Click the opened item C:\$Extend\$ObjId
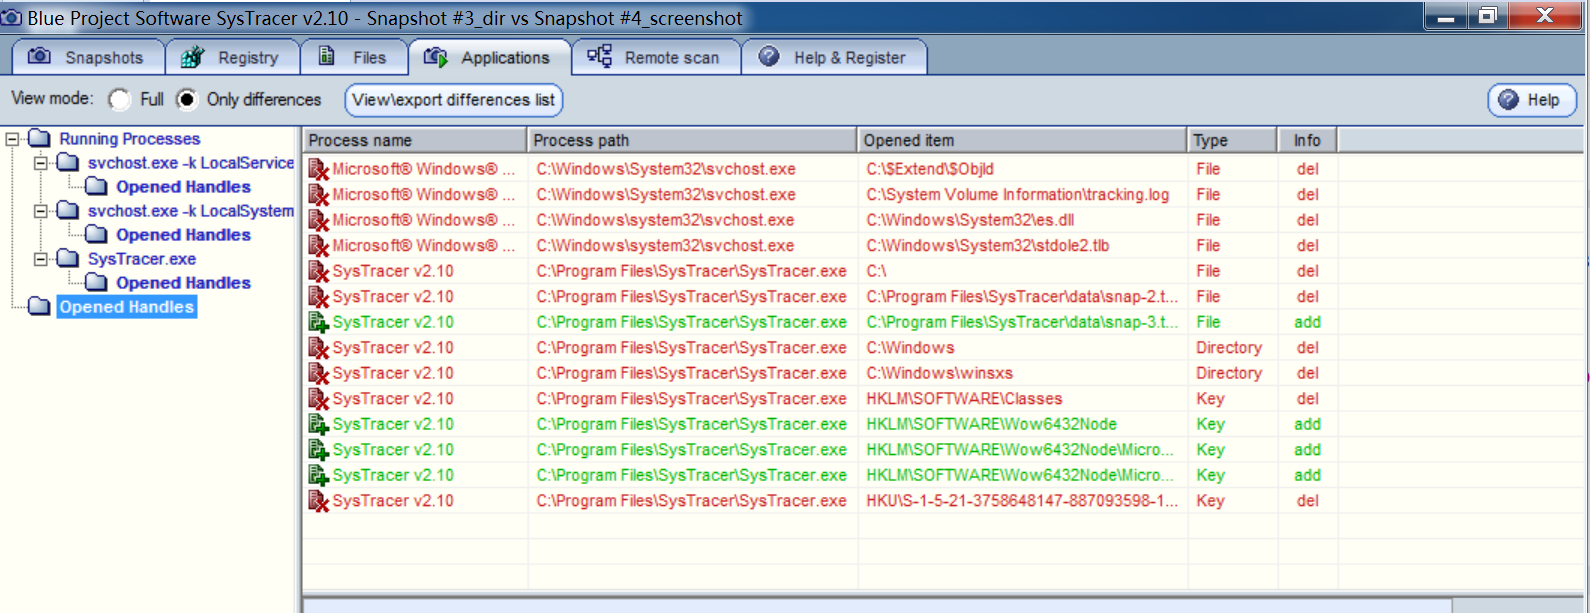The width and height of the screenshot is (1590, 613). tap(930, 169)
